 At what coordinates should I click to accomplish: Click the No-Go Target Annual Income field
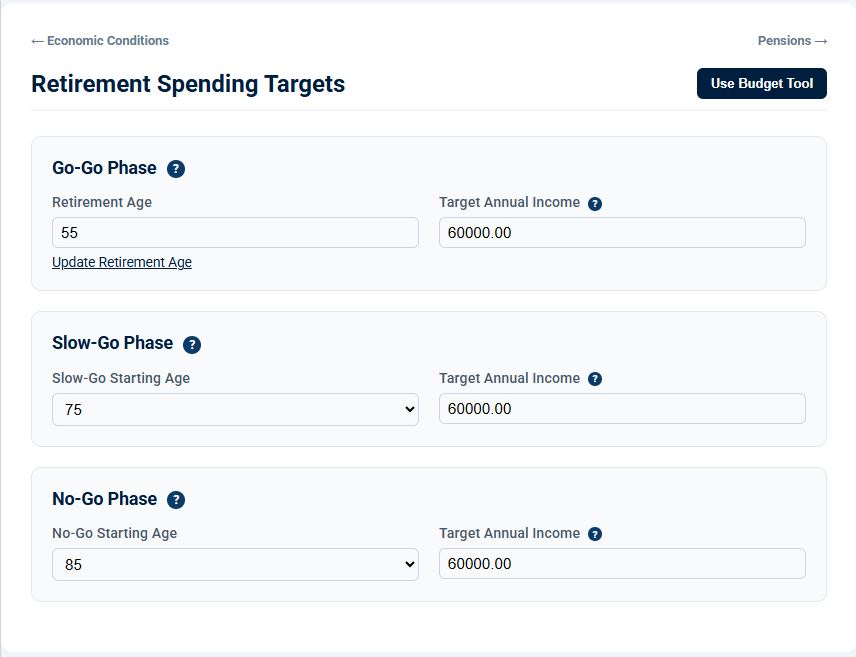pos(622,564)
